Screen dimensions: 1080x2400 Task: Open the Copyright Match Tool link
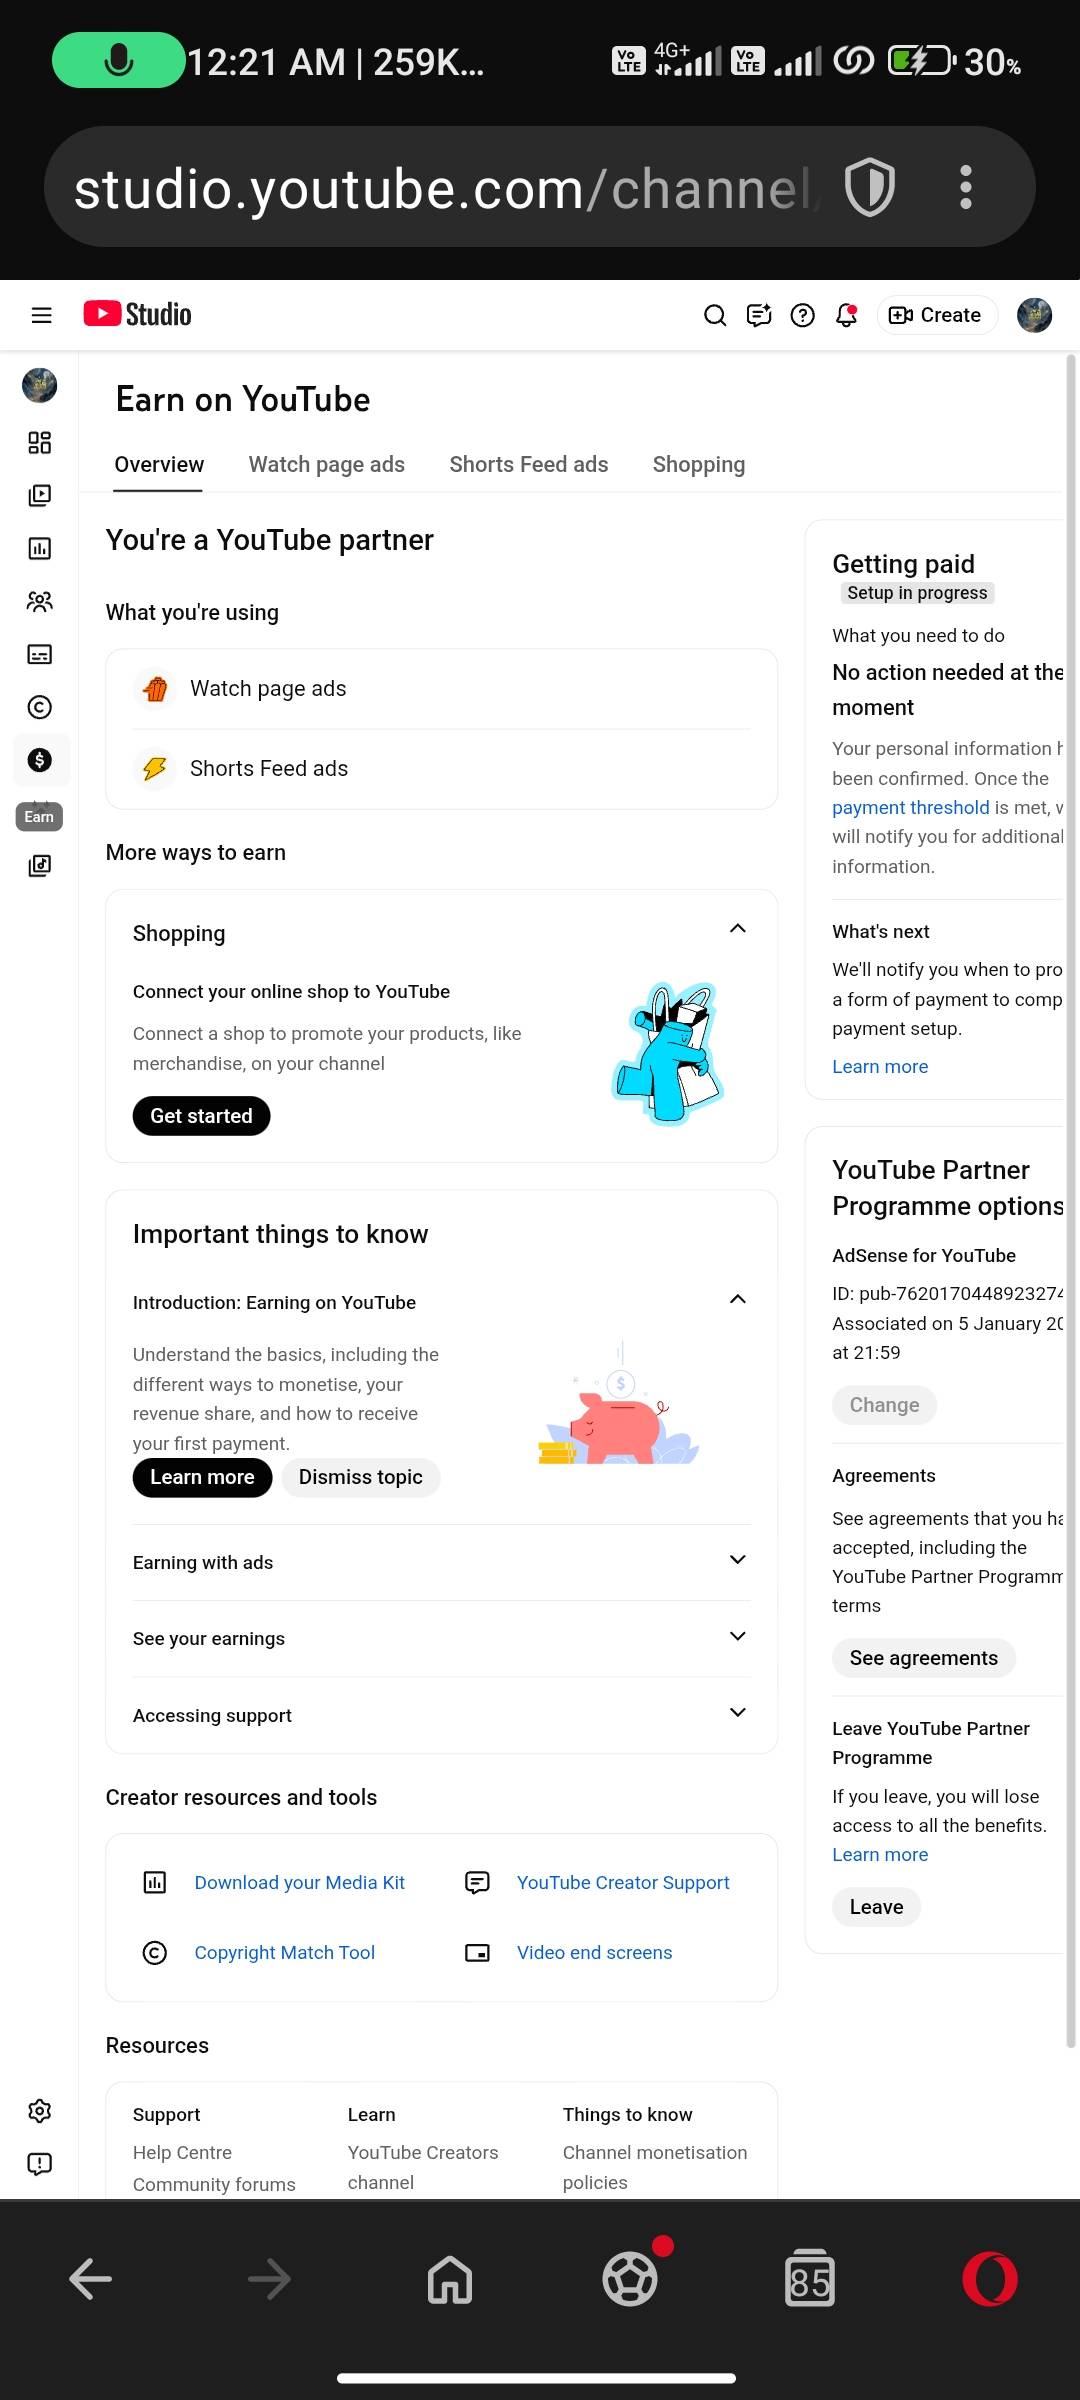point(284,1953)
